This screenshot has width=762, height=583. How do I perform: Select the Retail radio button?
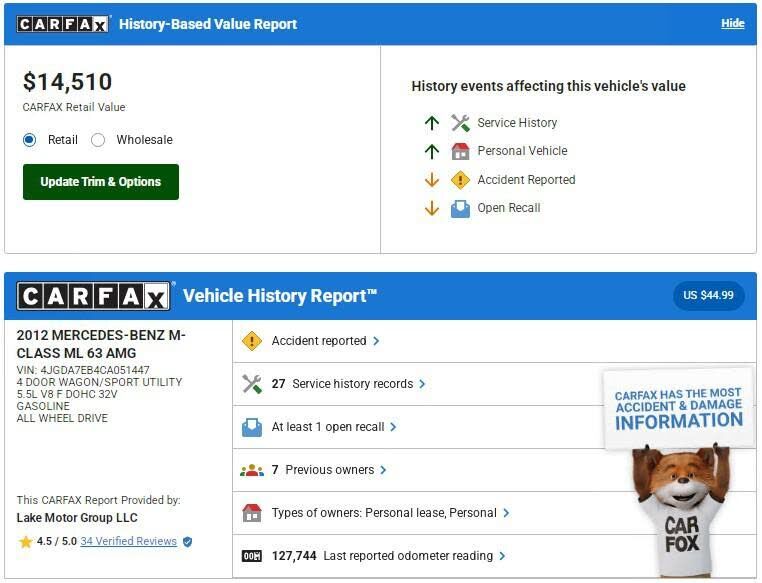(30, 140)
